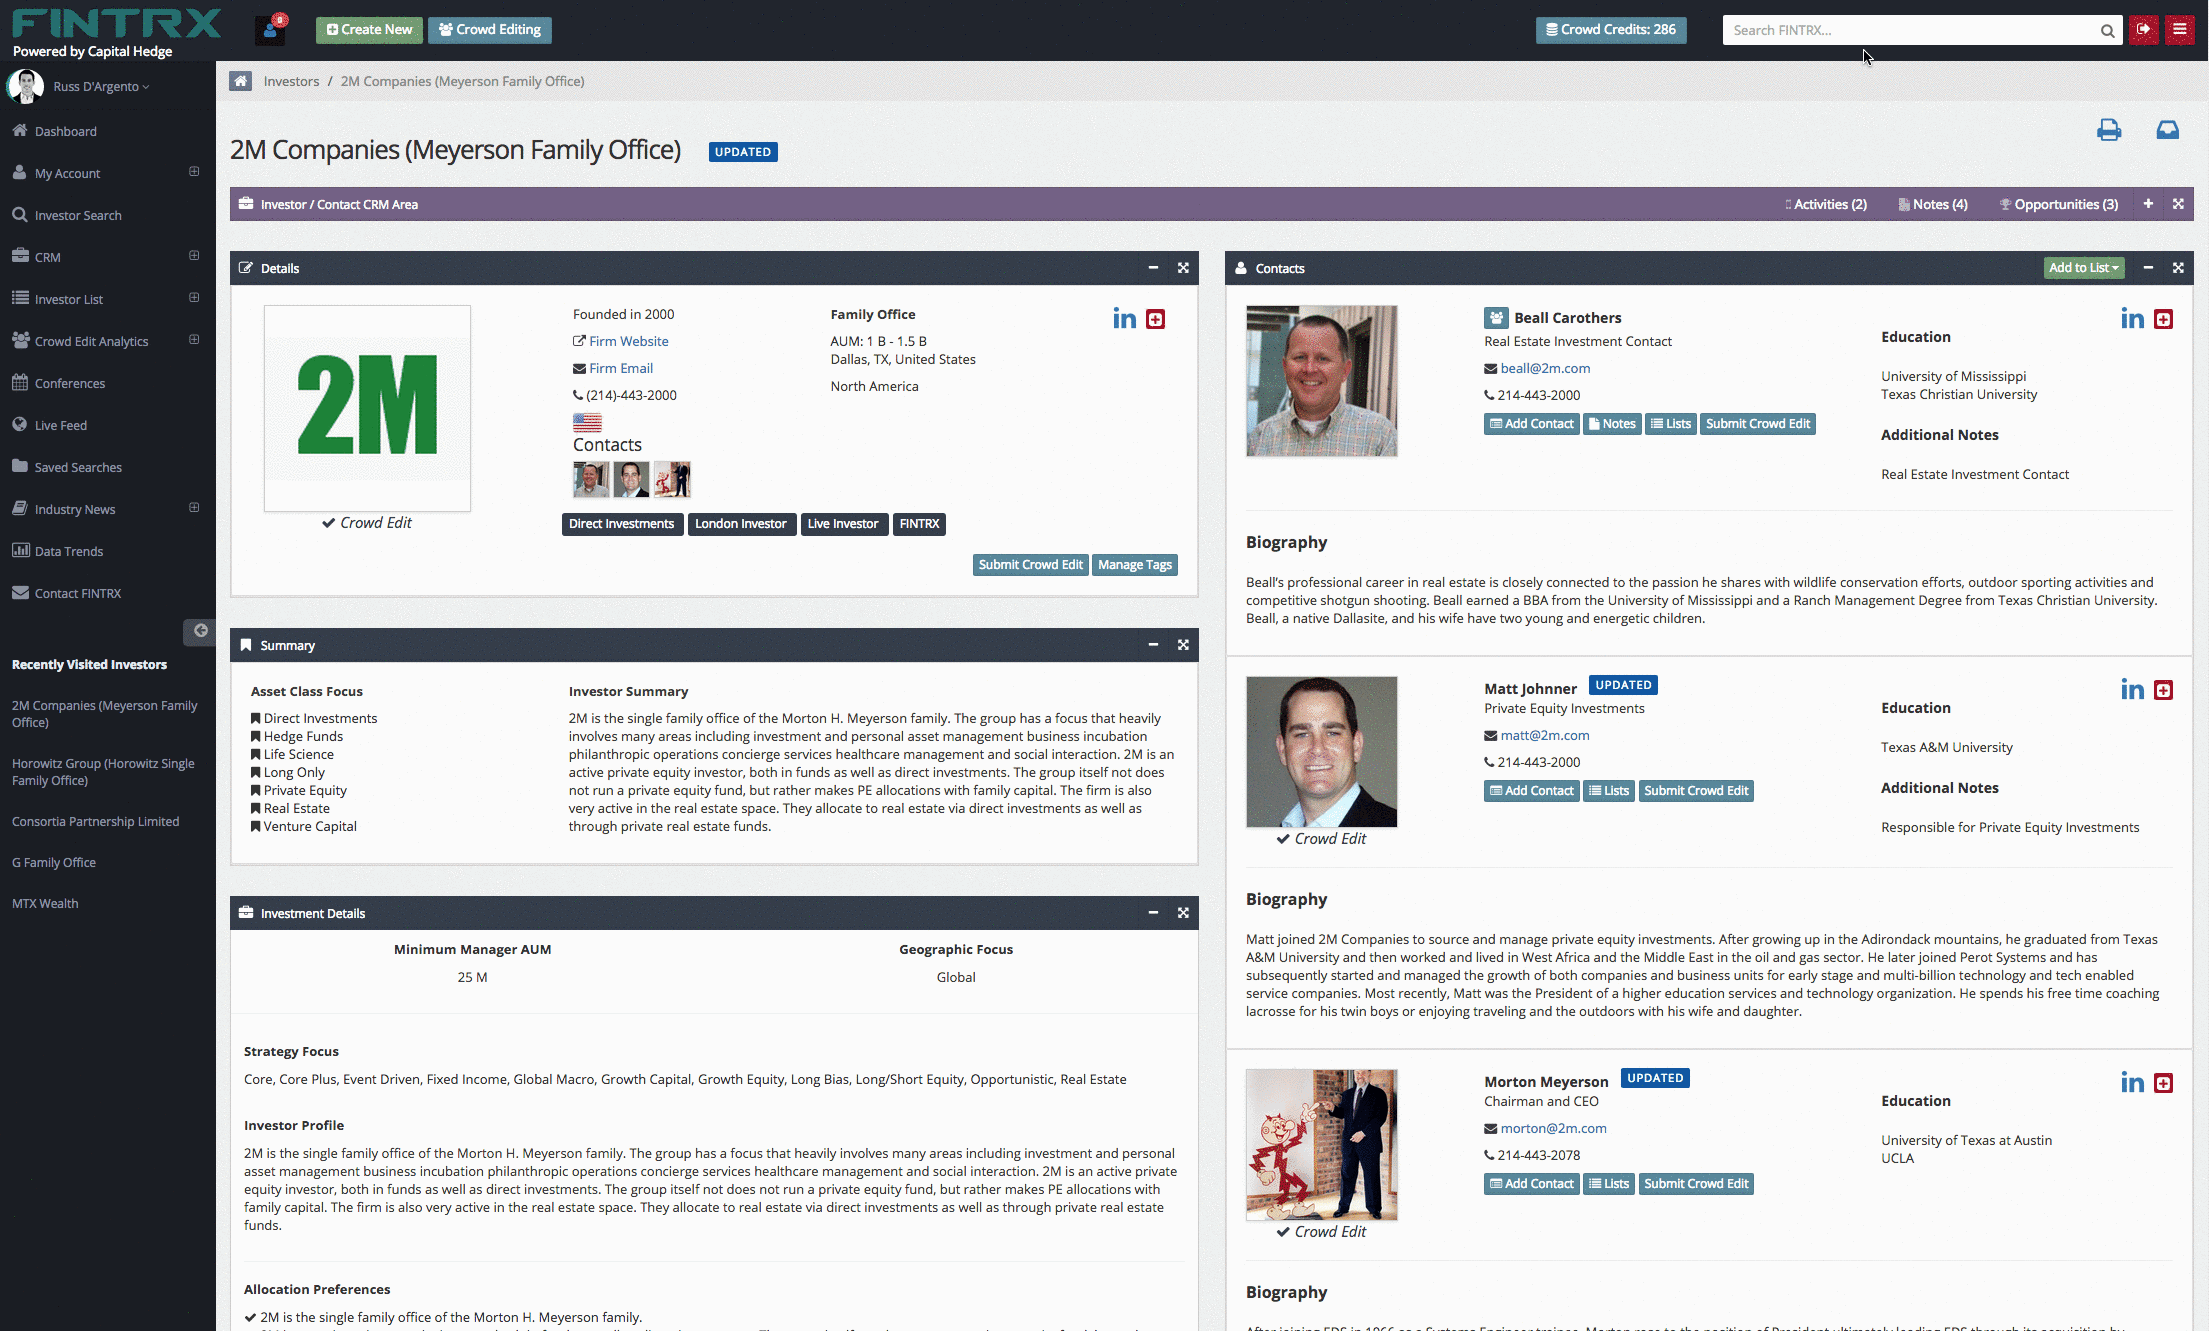Open Horowitz Group in recently visited
Image resolution: width=2209 pixels, height=1331 pixels.
pos(103,772)
